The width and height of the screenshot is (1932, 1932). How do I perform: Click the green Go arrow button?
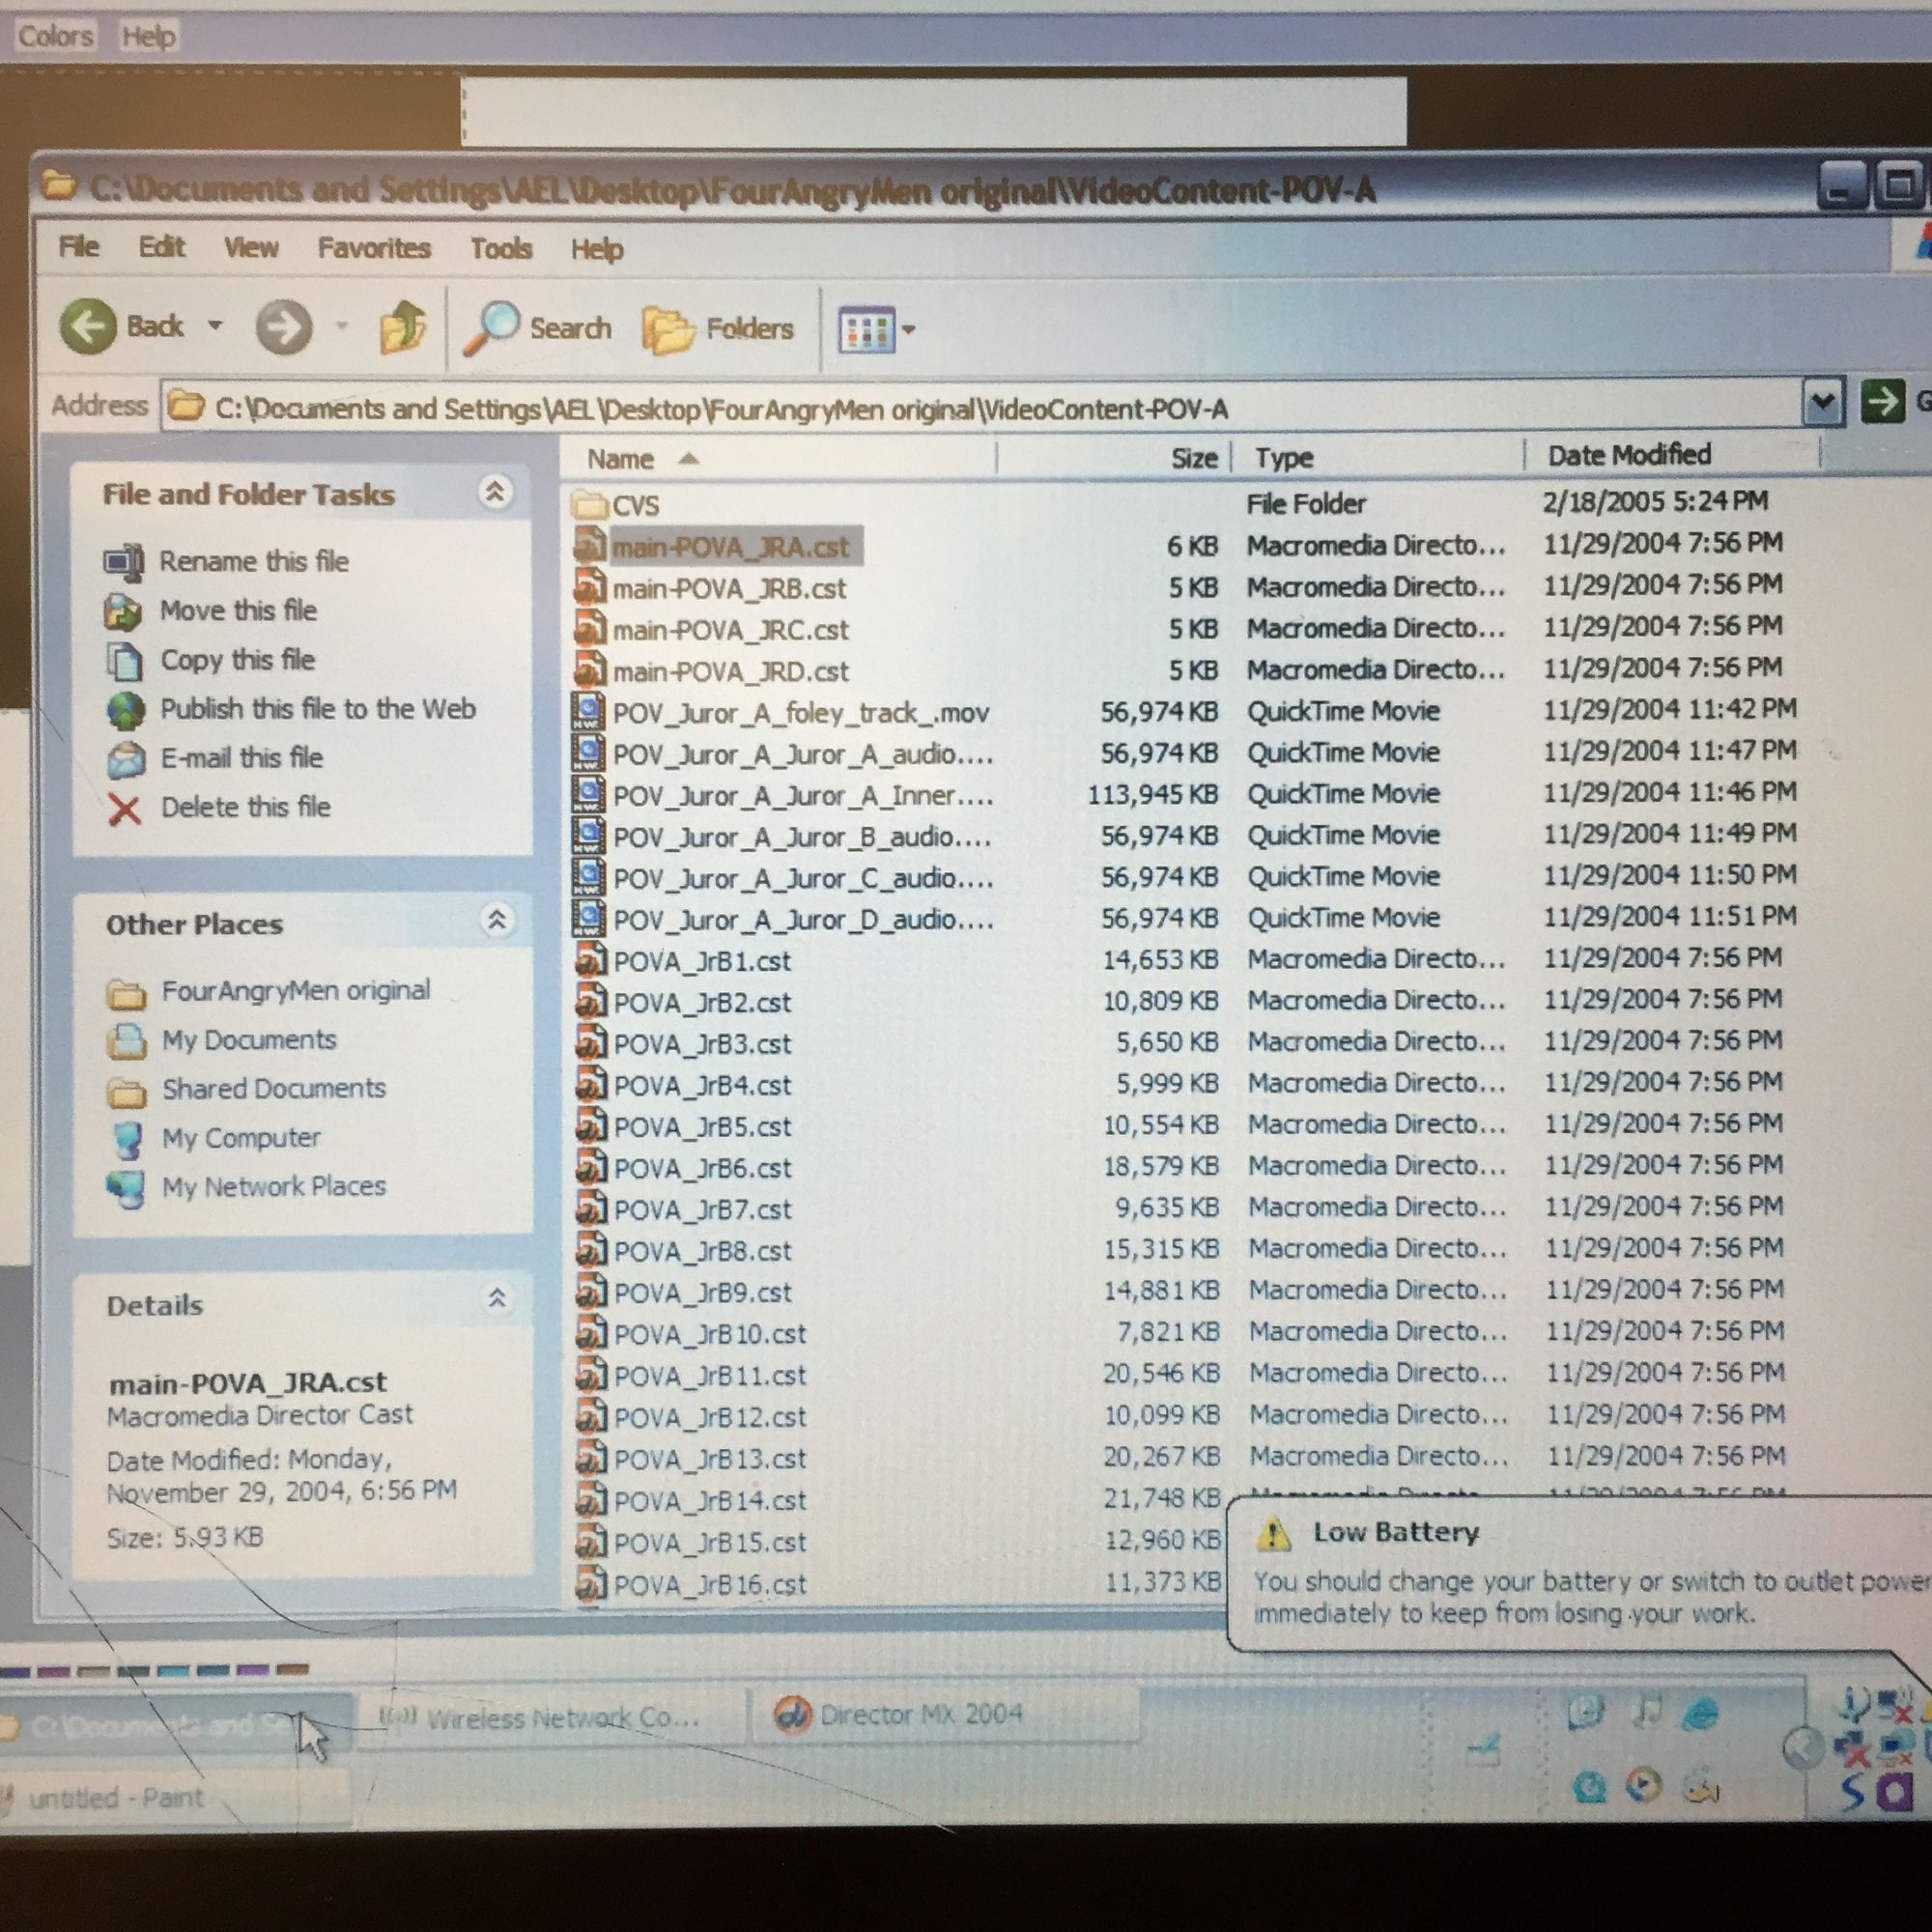[1882, 402]
